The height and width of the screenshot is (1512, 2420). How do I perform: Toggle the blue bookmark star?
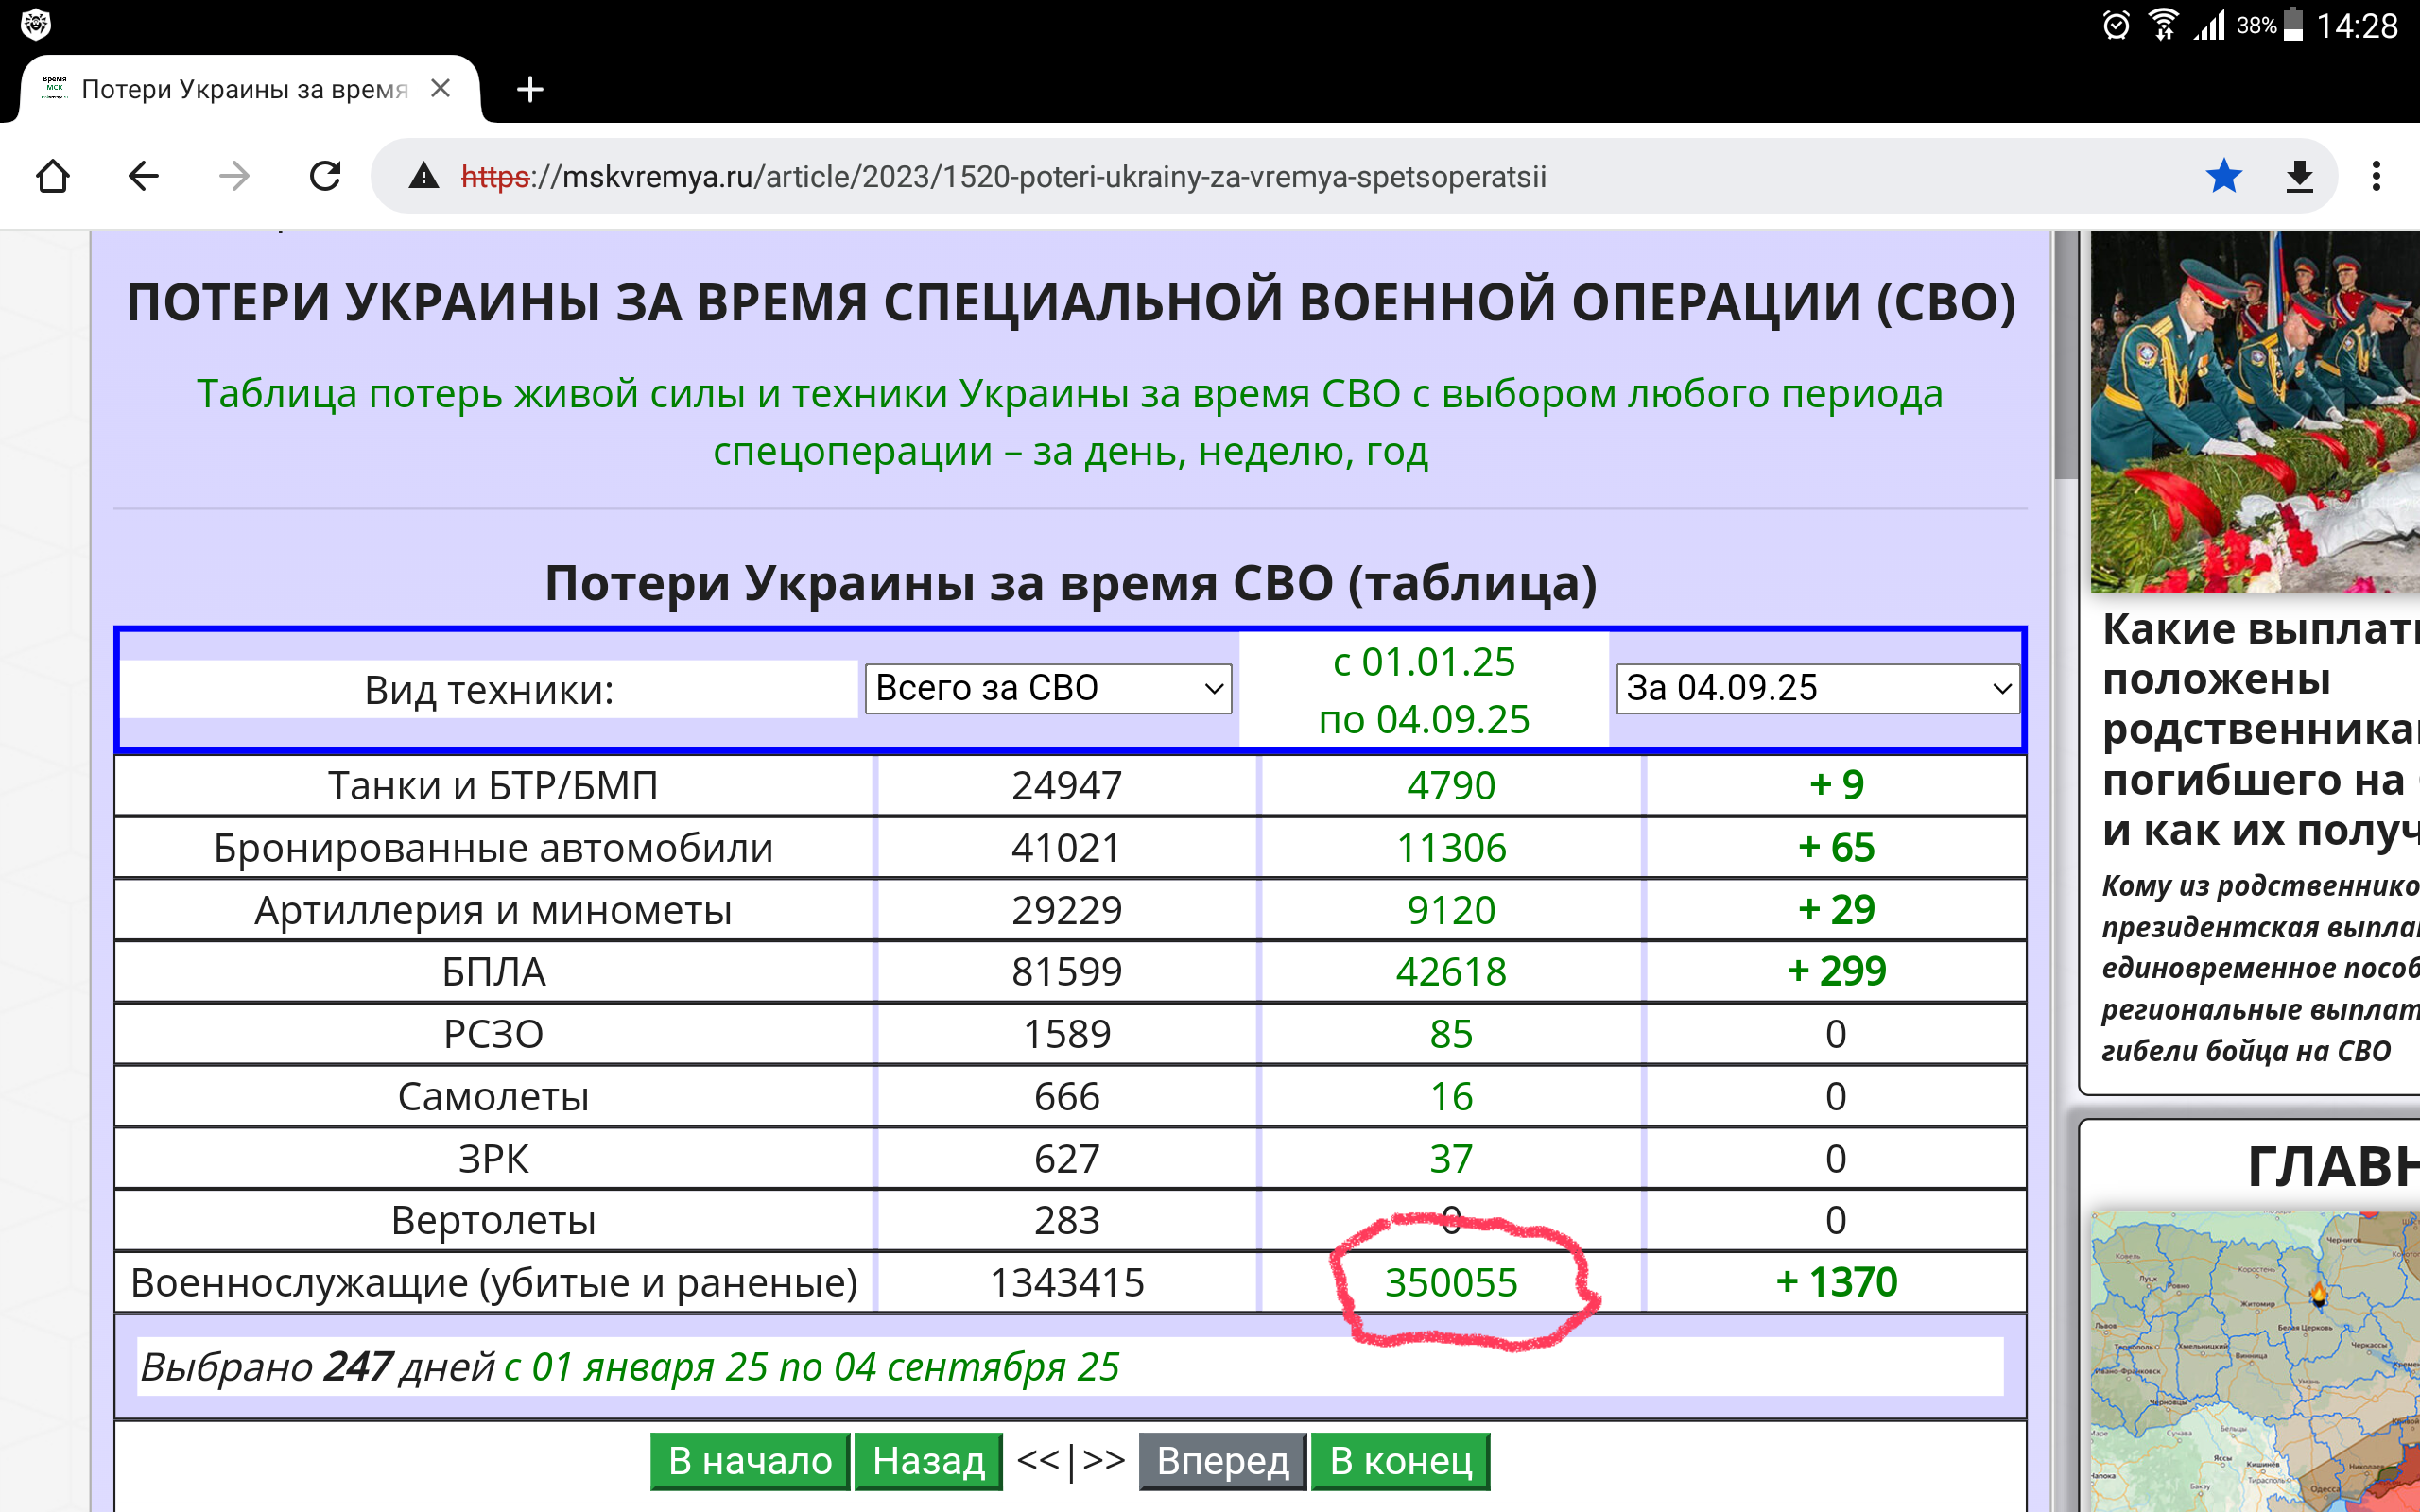[2223, 176]
